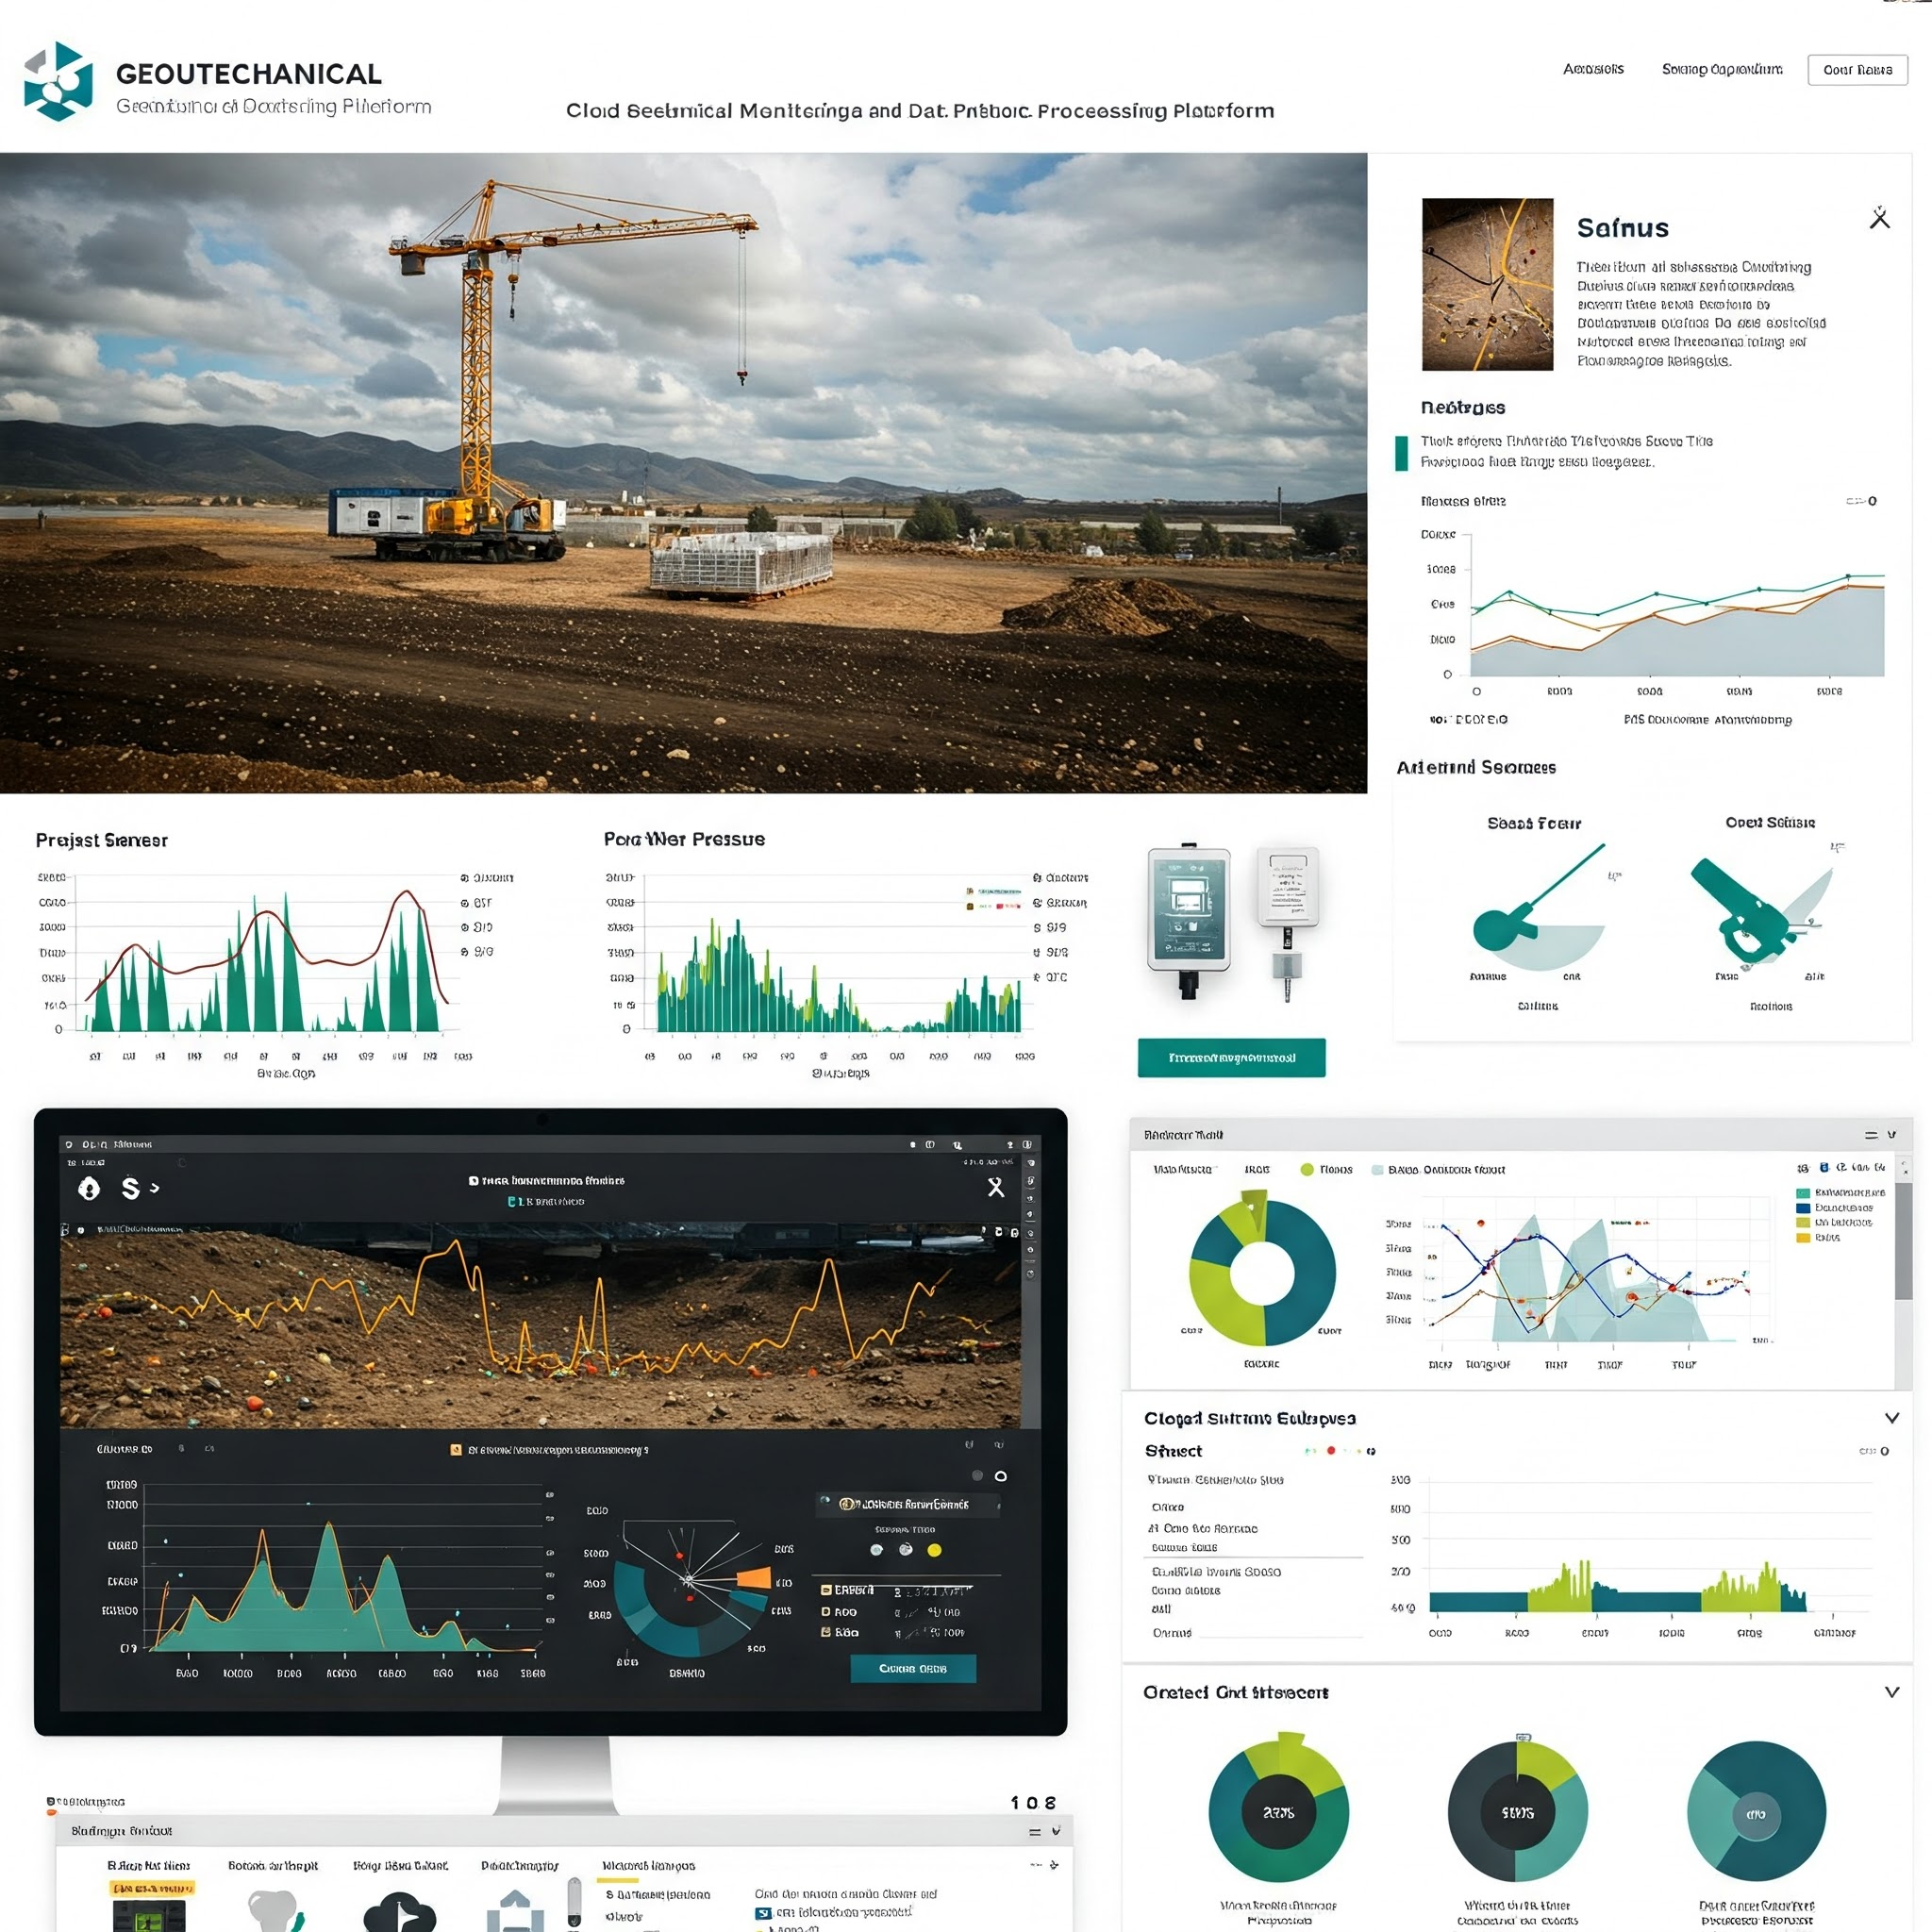Toggle the gray dot above the radar panel
Image resolution: width=1932 pixels, height=1932 pixels.
[x=977, y=1476]
